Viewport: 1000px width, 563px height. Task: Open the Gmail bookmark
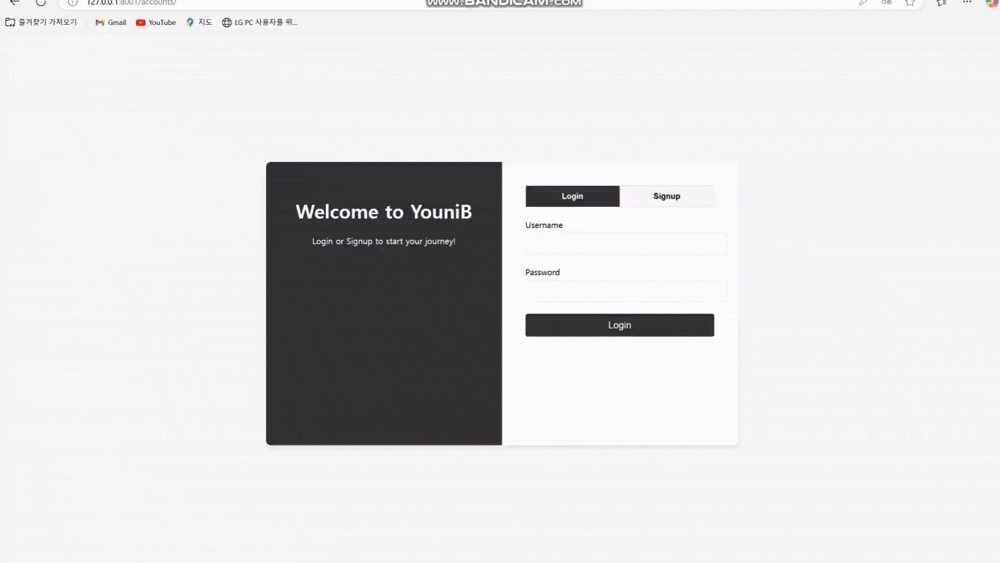tap(110, 22)
